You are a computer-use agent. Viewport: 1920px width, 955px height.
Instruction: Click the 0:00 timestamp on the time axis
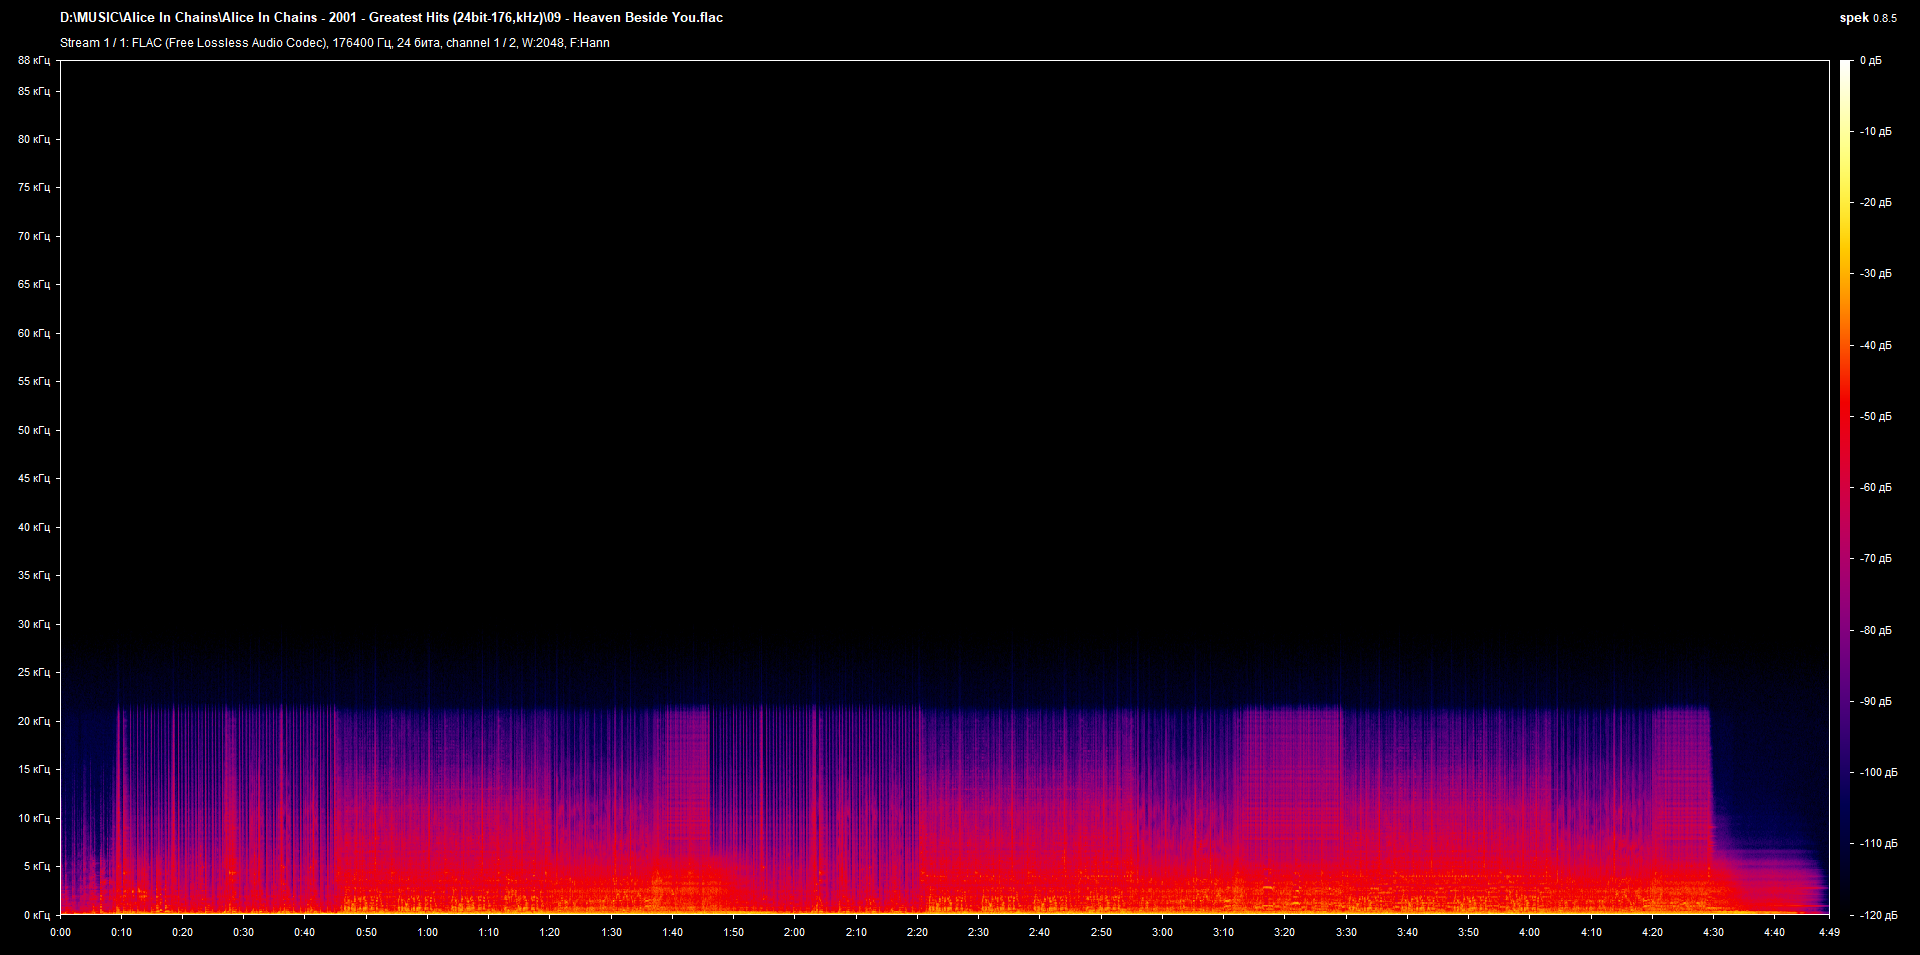click(x=61, y=931)
